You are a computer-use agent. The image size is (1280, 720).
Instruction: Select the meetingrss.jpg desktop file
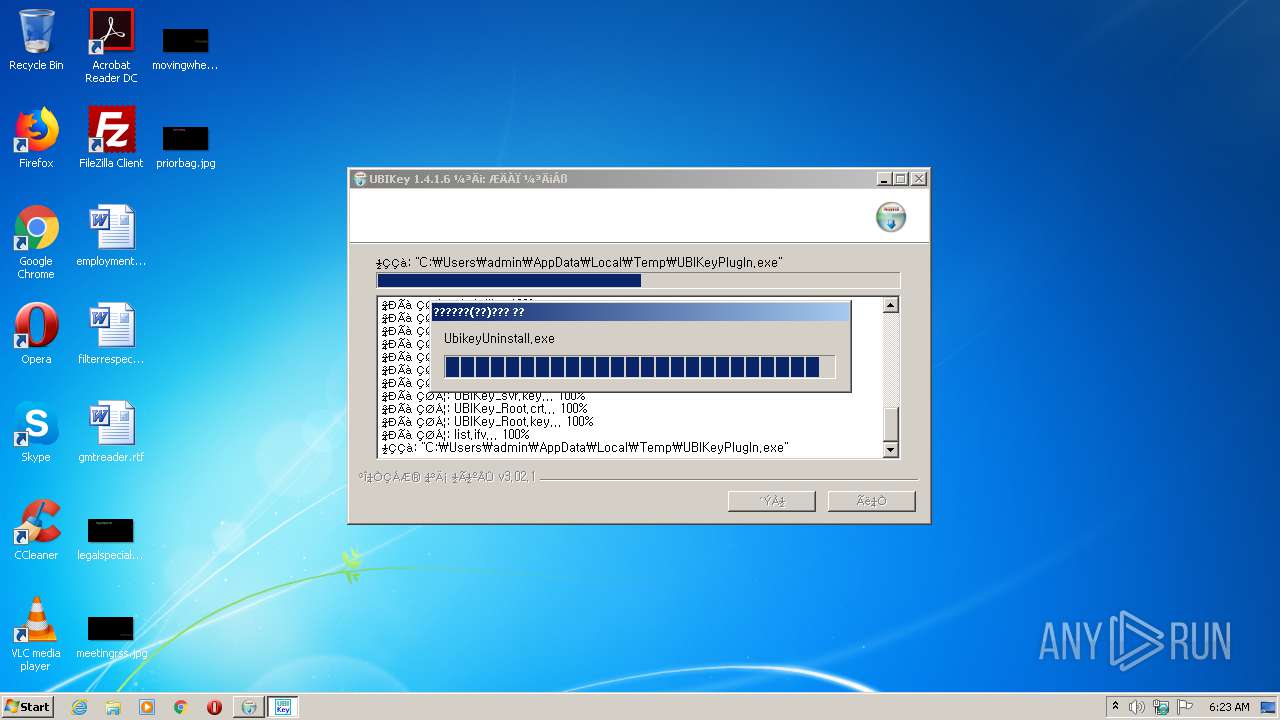111,636
